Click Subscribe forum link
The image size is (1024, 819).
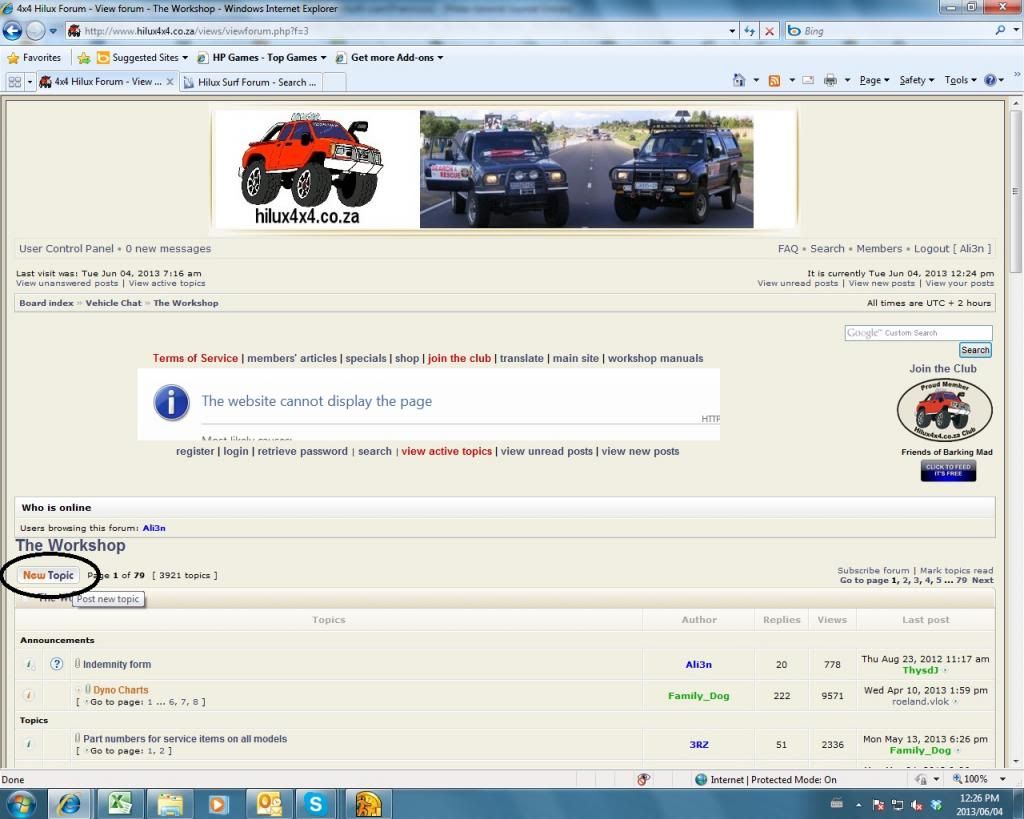(873, 570)
